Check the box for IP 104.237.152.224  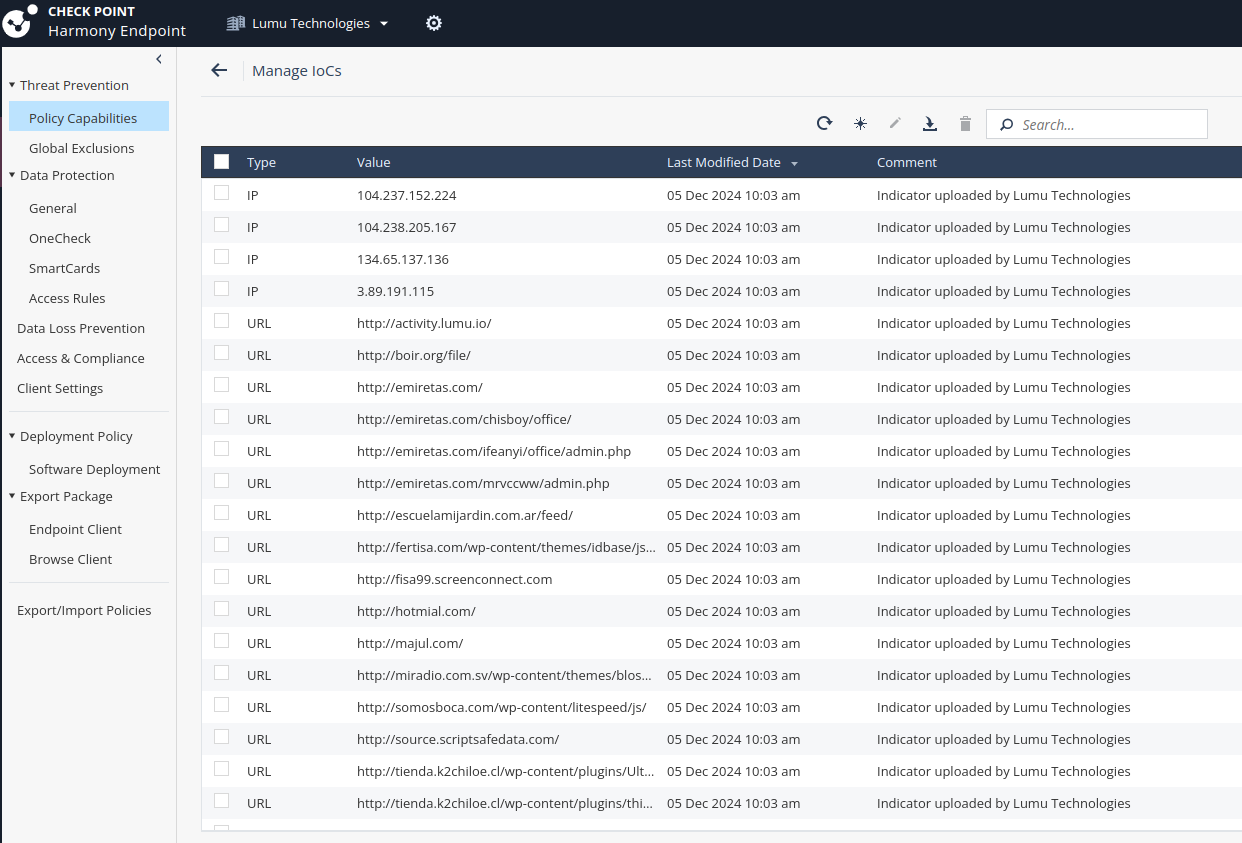[x=221, y=194]
